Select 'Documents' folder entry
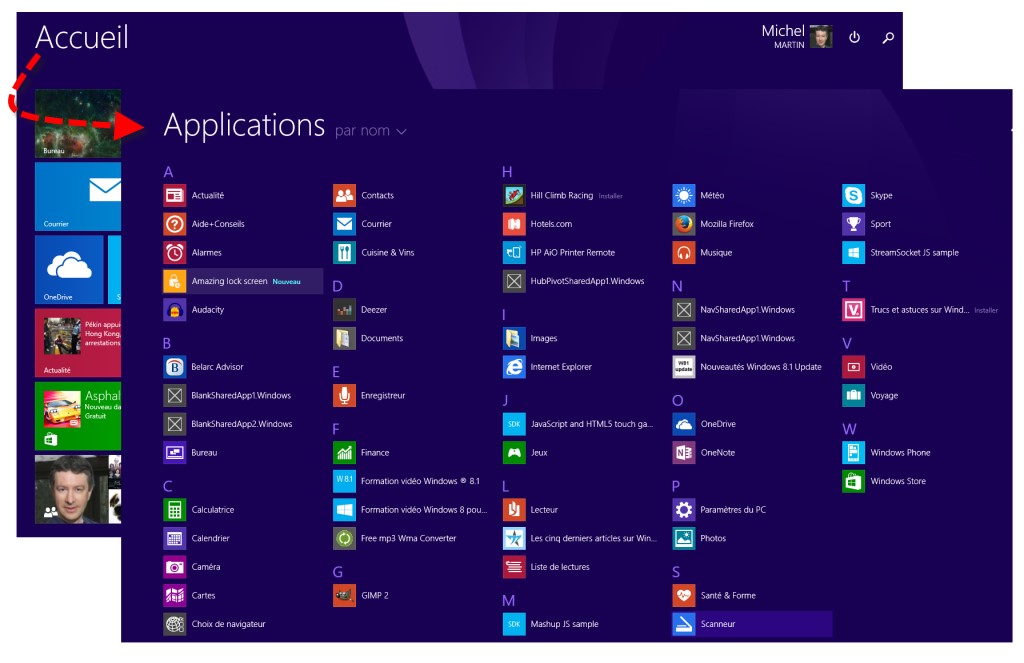This screenshot has width=1024, height=663. point(368,338)
